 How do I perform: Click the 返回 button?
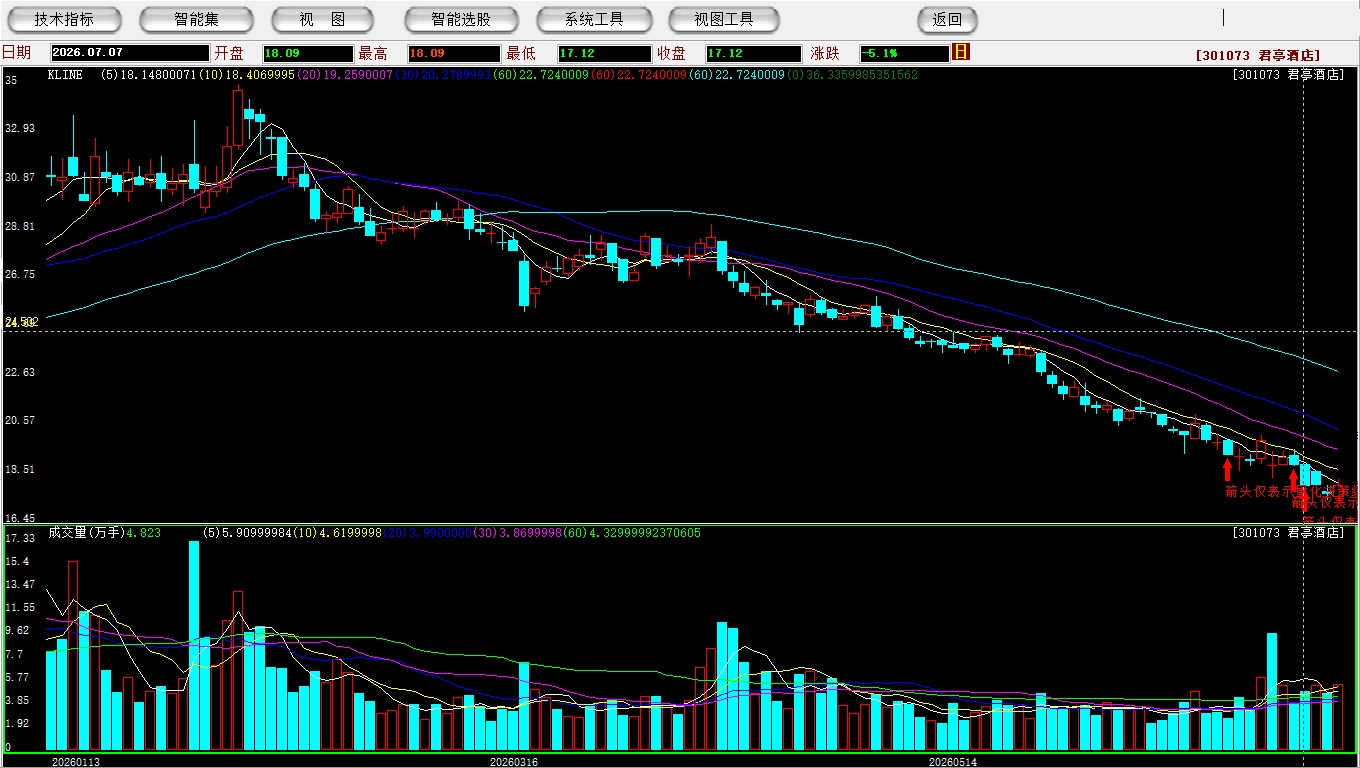947,19
